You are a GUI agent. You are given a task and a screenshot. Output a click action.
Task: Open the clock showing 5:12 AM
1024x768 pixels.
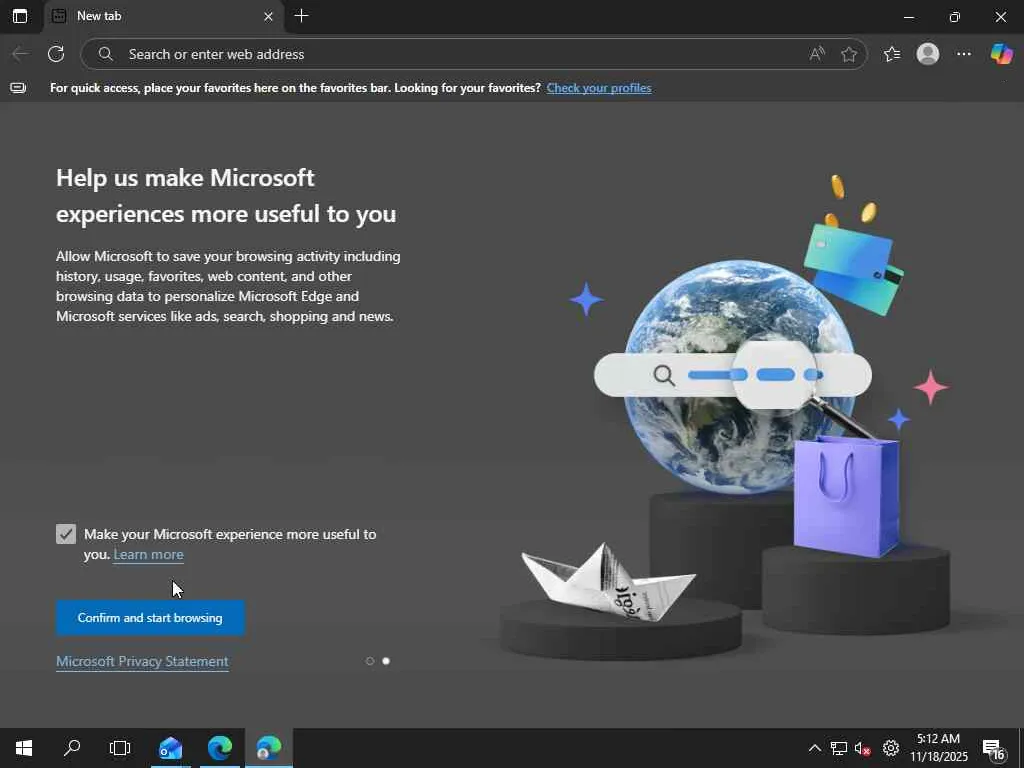coord(938,748)
